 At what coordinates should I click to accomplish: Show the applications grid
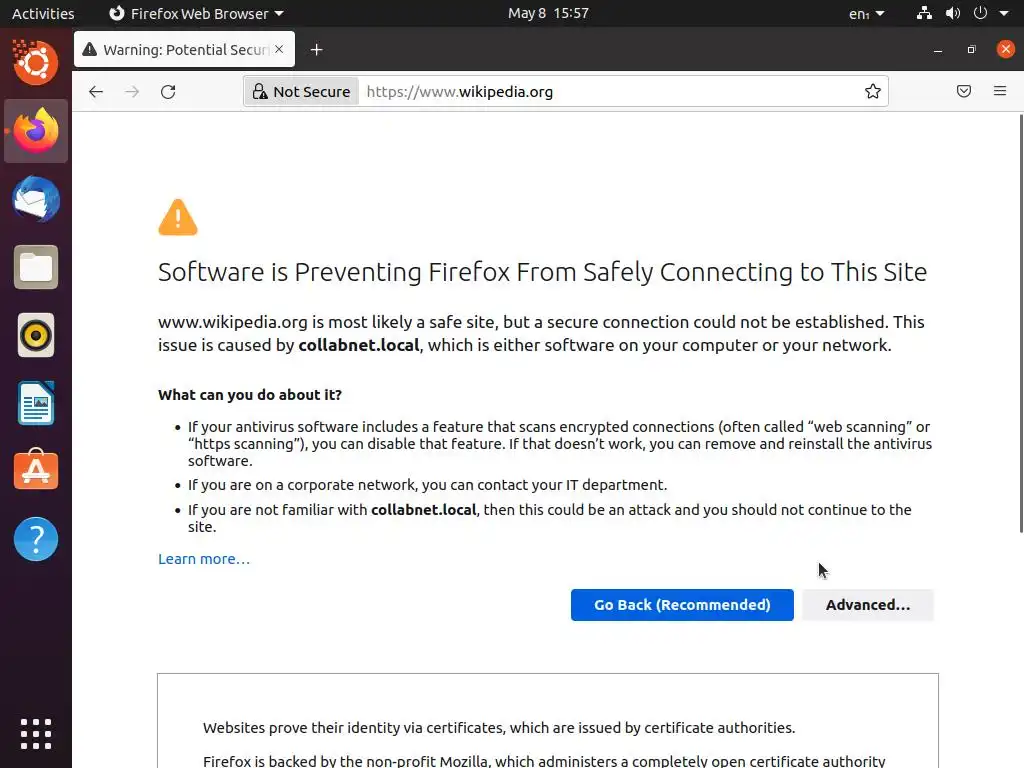pyautogui.click(x=36, y=733)
